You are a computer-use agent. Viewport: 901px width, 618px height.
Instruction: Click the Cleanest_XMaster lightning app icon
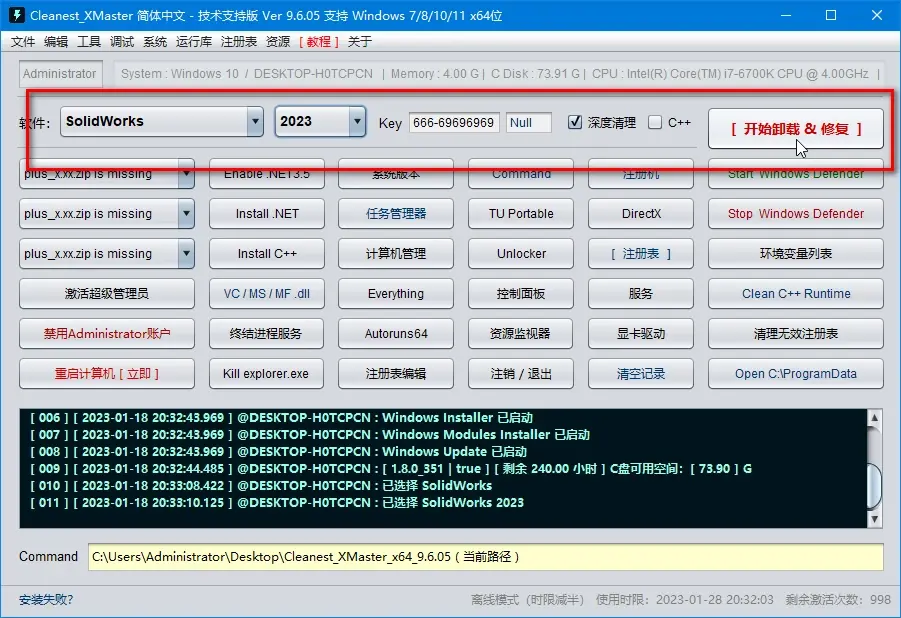pyautogui.click(x=17, y=15)
